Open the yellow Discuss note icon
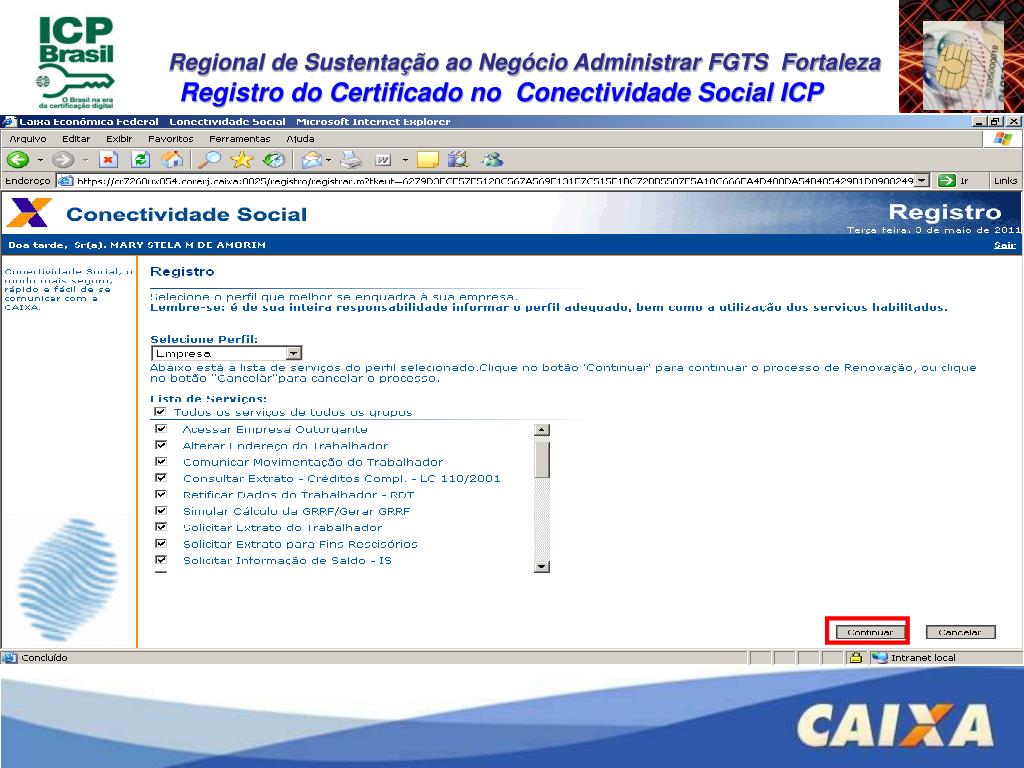Screen dimensions: 1024x768 click(x=428, y=160)
